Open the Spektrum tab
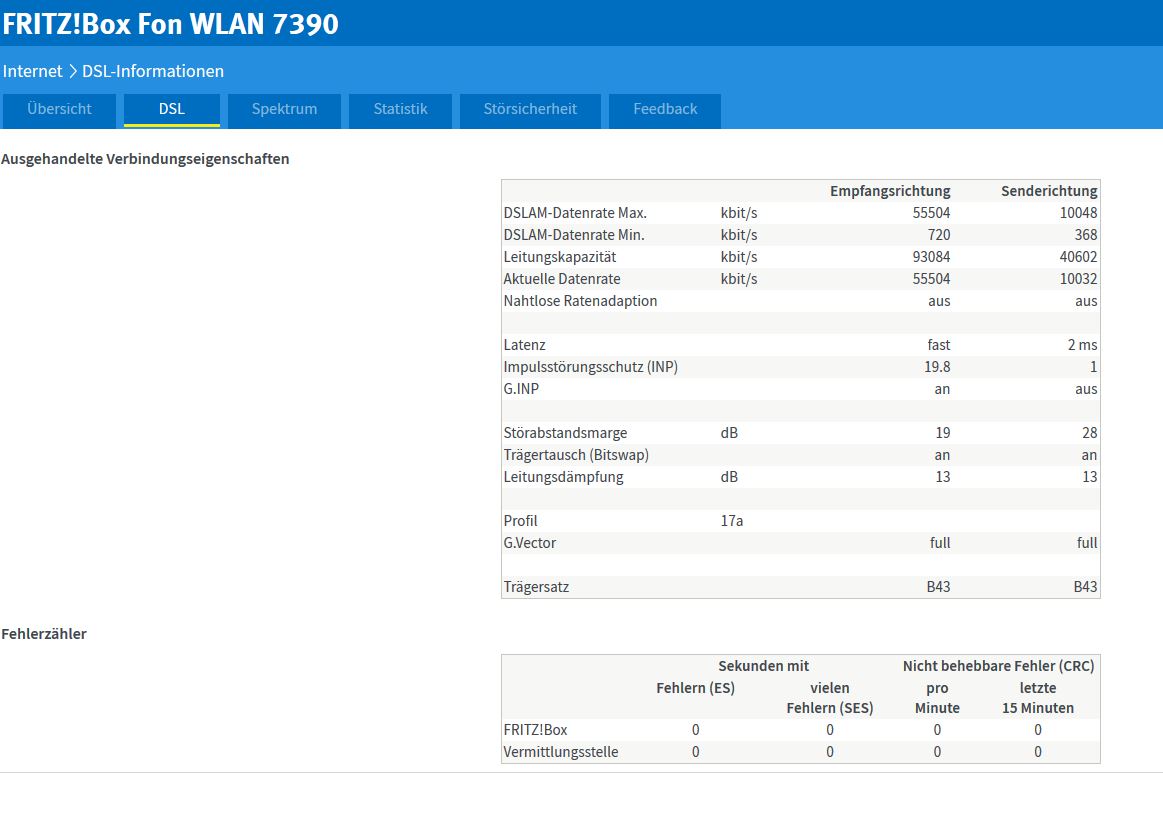The image size is (1163, 821). coord(284,109)
